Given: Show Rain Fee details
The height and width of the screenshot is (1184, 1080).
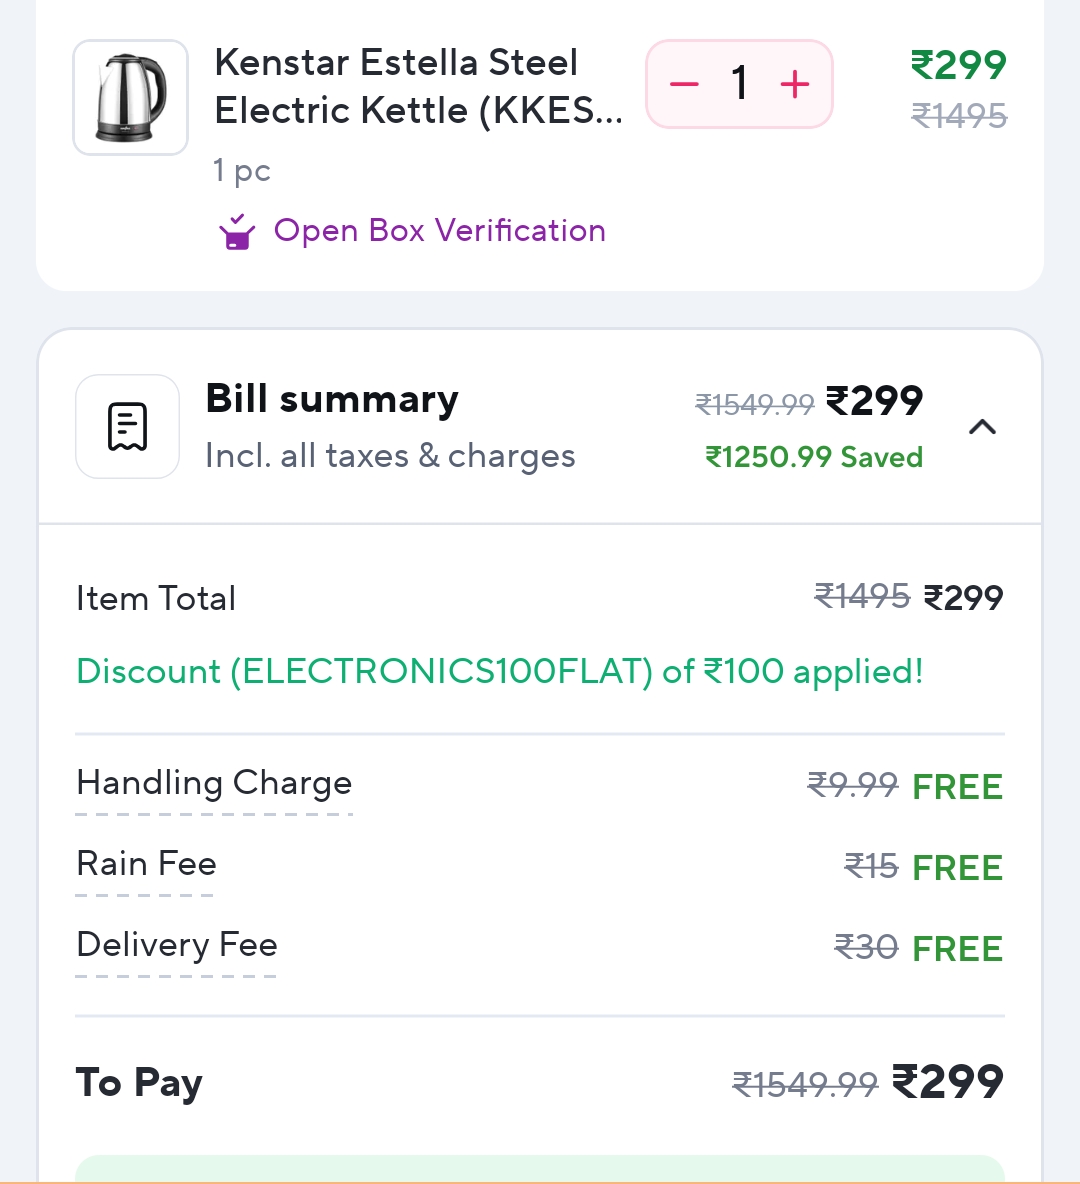Looking at the screenshot, I should [146, 864].
